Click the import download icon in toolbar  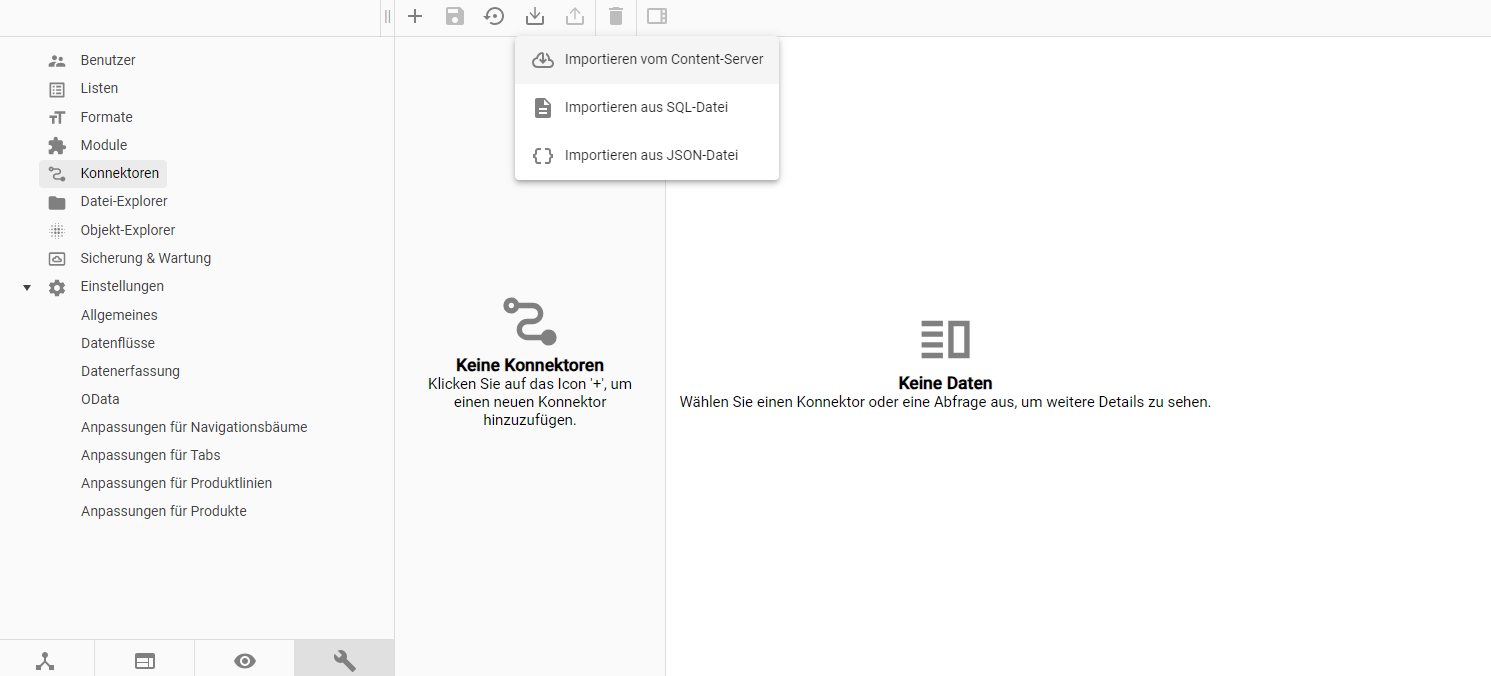coord(535,16)
